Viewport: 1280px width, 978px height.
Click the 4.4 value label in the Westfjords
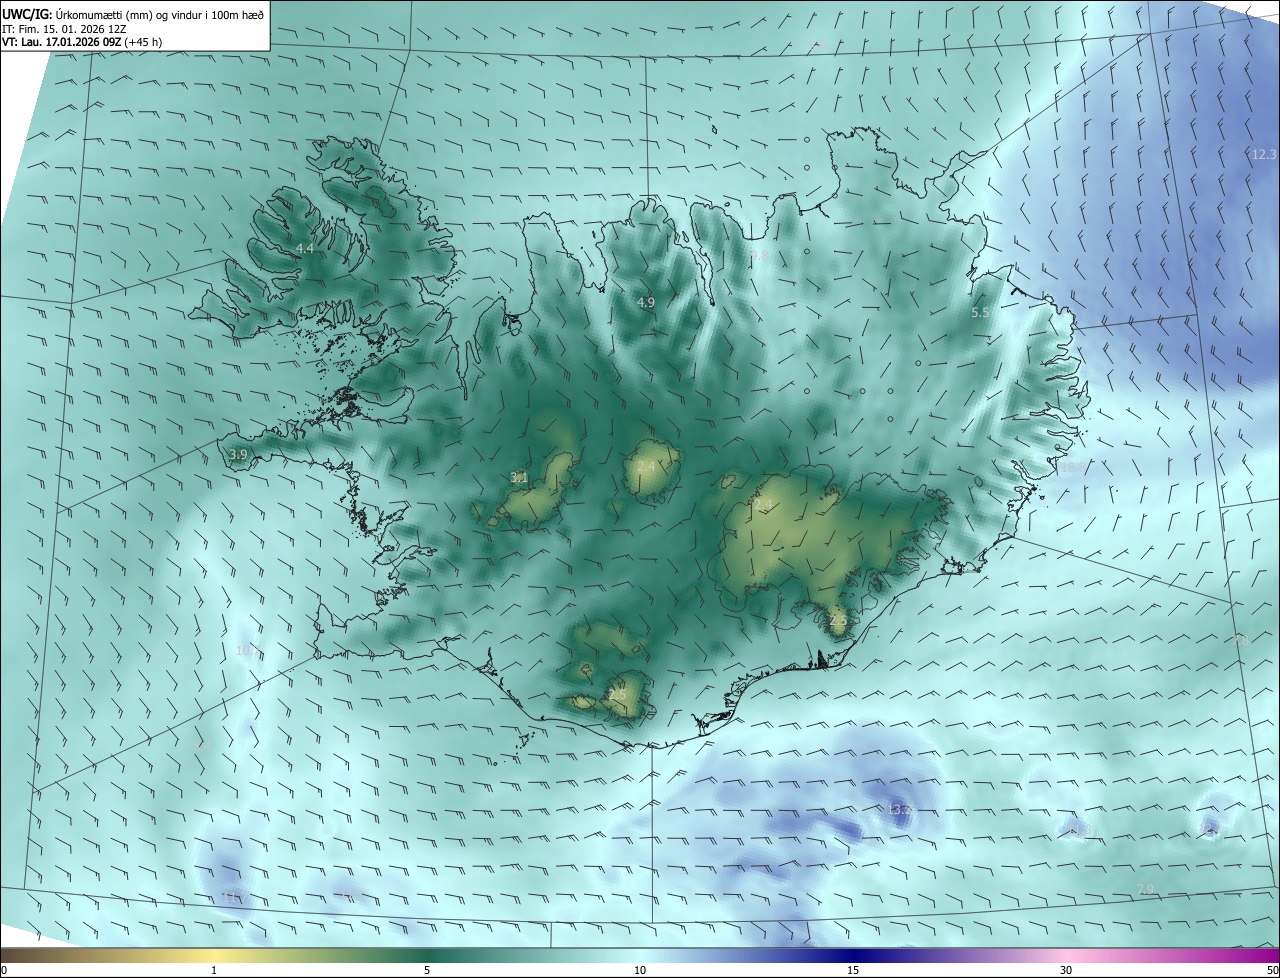pos(305,248)
